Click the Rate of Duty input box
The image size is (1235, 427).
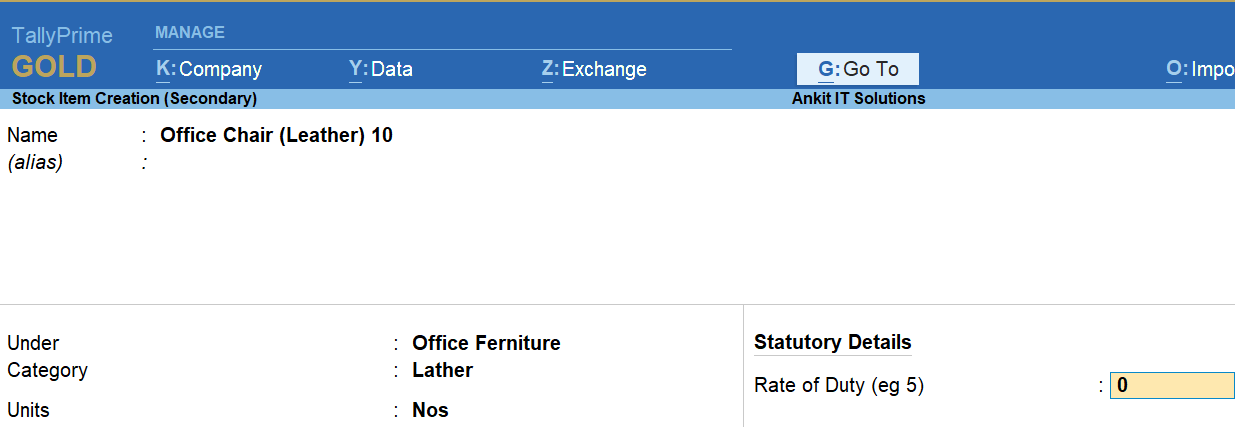click(x=1172, y=385)
